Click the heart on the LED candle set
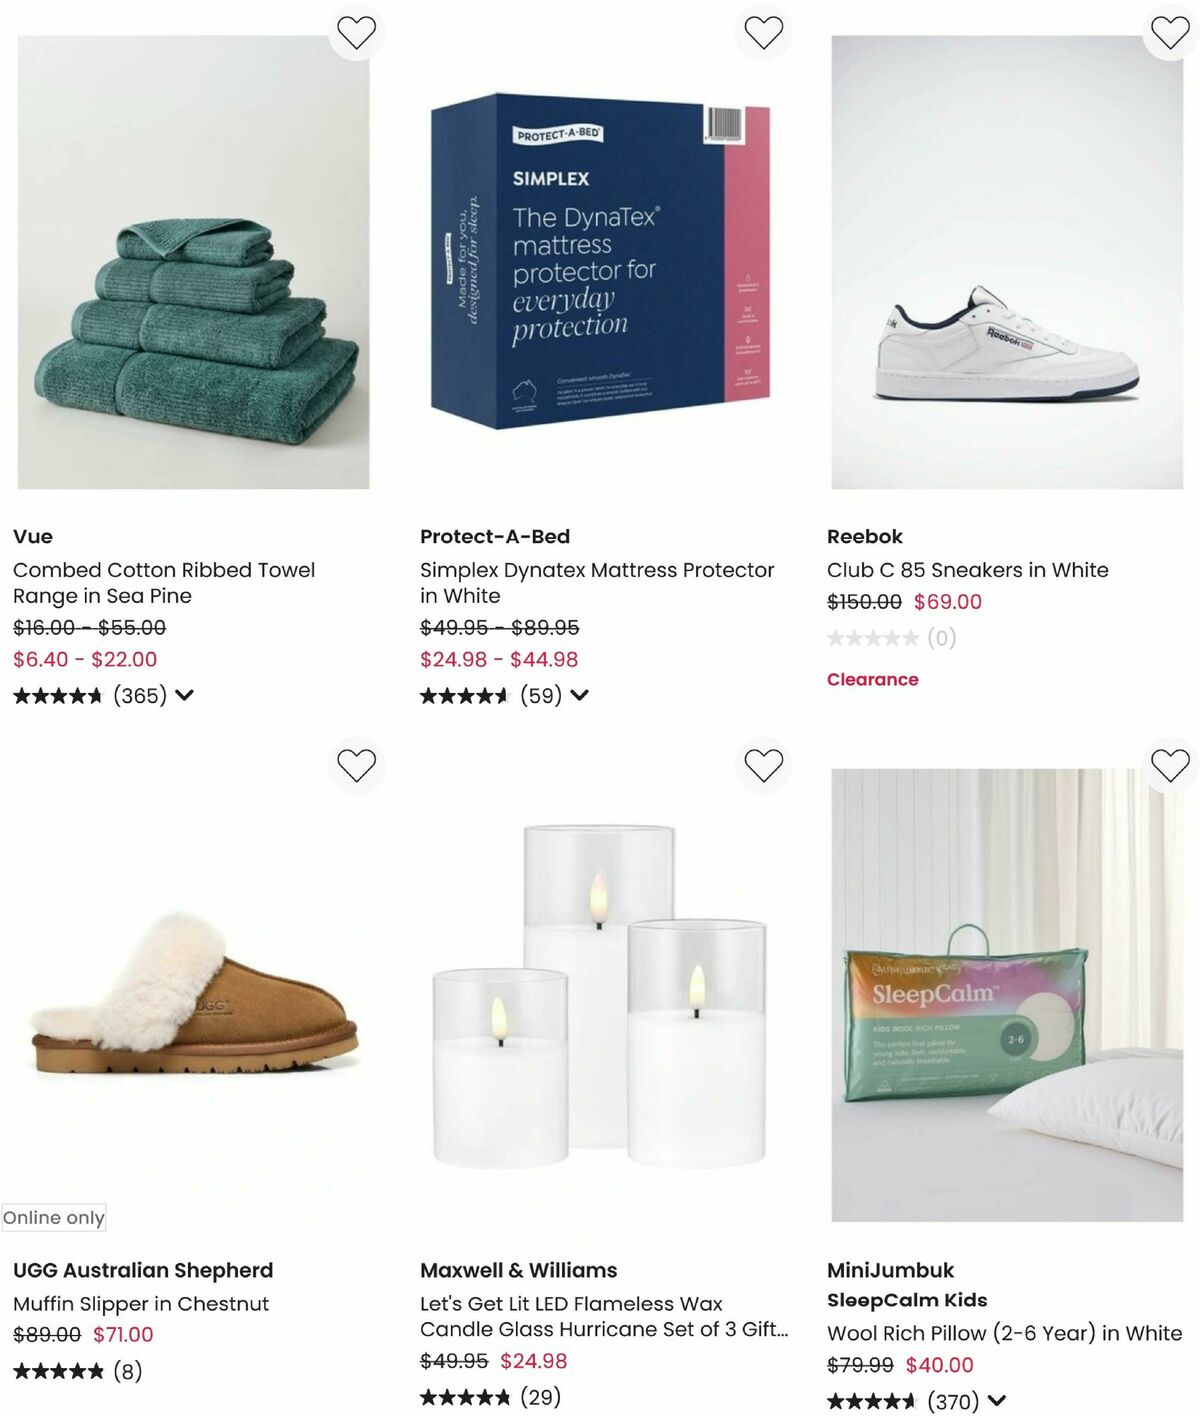1200x1416 pixels. coord(764,766)
